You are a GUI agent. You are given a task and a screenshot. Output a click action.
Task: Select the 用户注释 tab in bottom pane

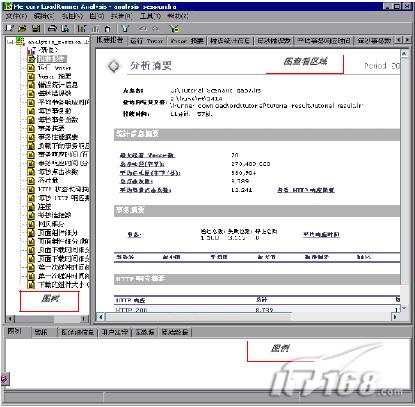(115, 332)
